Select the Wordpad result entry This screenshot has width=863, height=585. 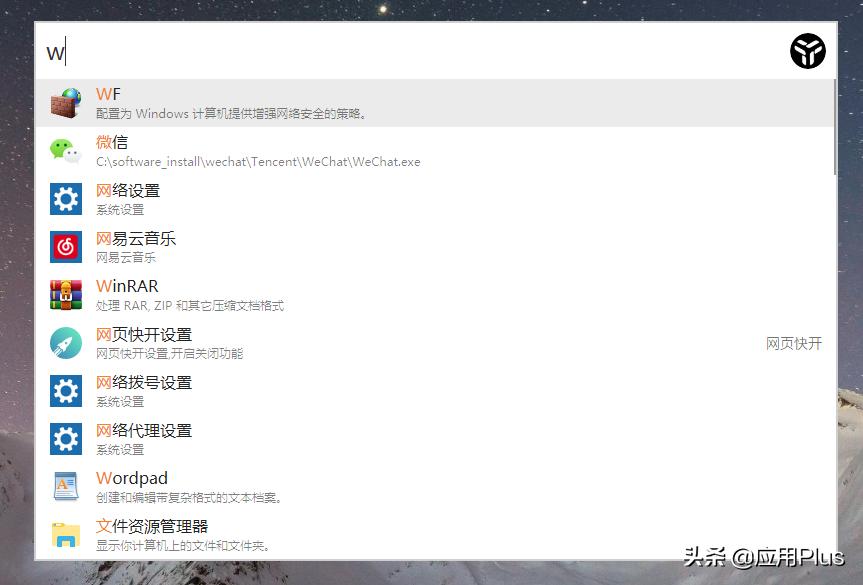tap(300, 486)
